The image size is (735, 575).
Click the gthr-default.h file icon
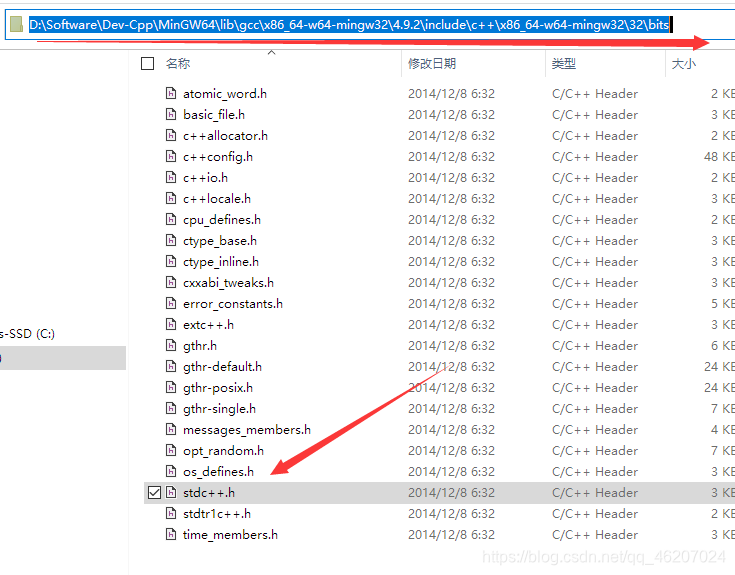click(x=171, y=366)
